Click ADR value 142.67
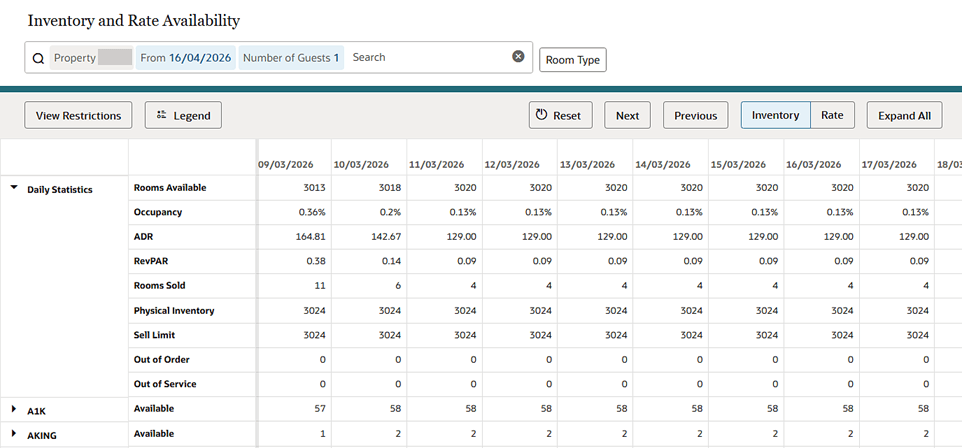The image size is (962, 448). coord(387,237)
